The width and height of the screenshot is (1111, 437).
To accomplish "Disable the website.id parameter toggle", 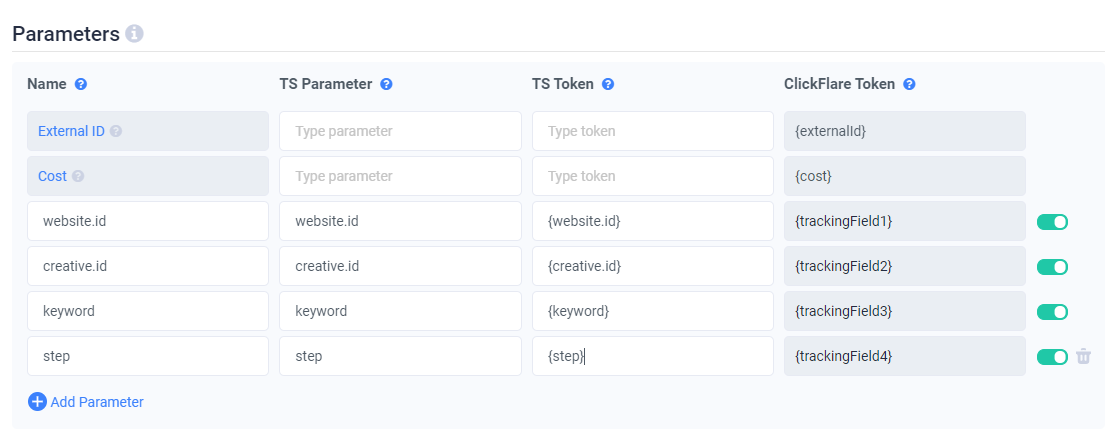I will tap(1052, 221).
